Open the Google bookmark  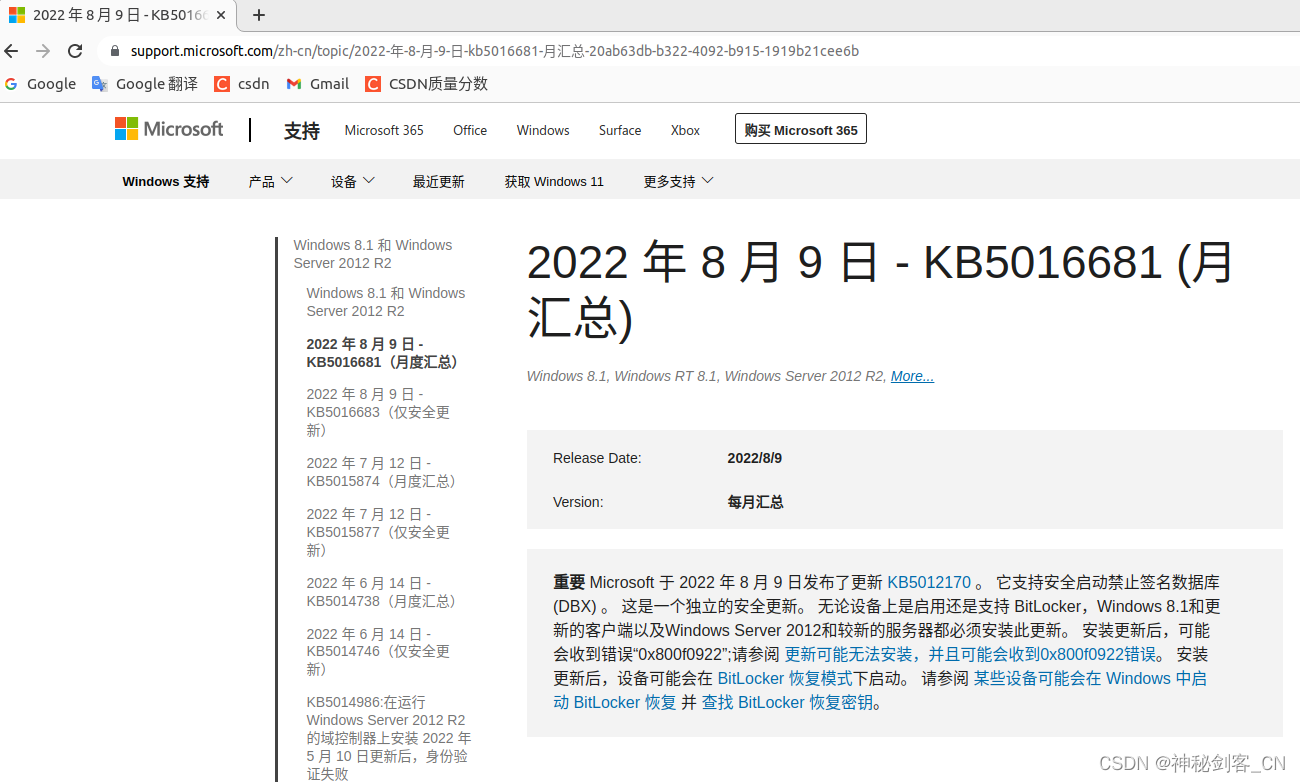point(40,84)
